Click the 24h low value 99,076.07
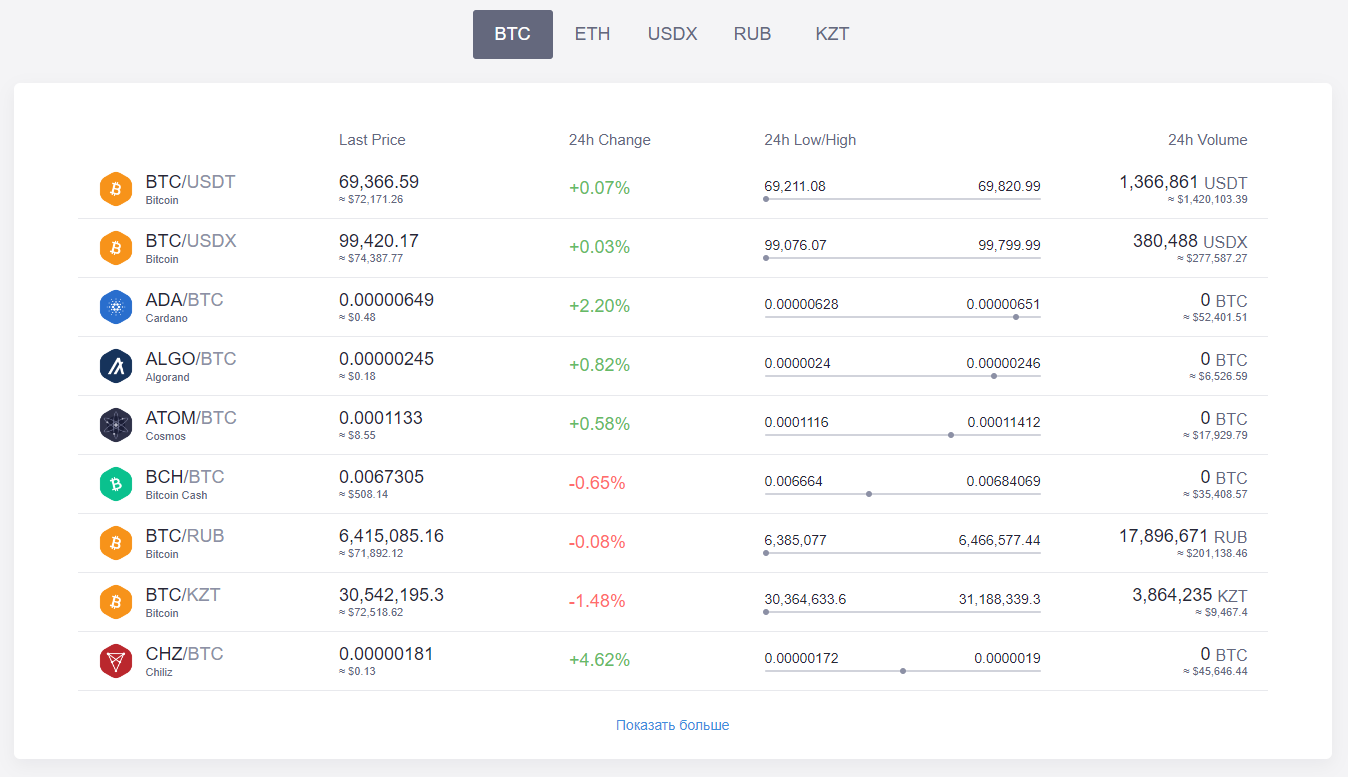 [795, 245]
